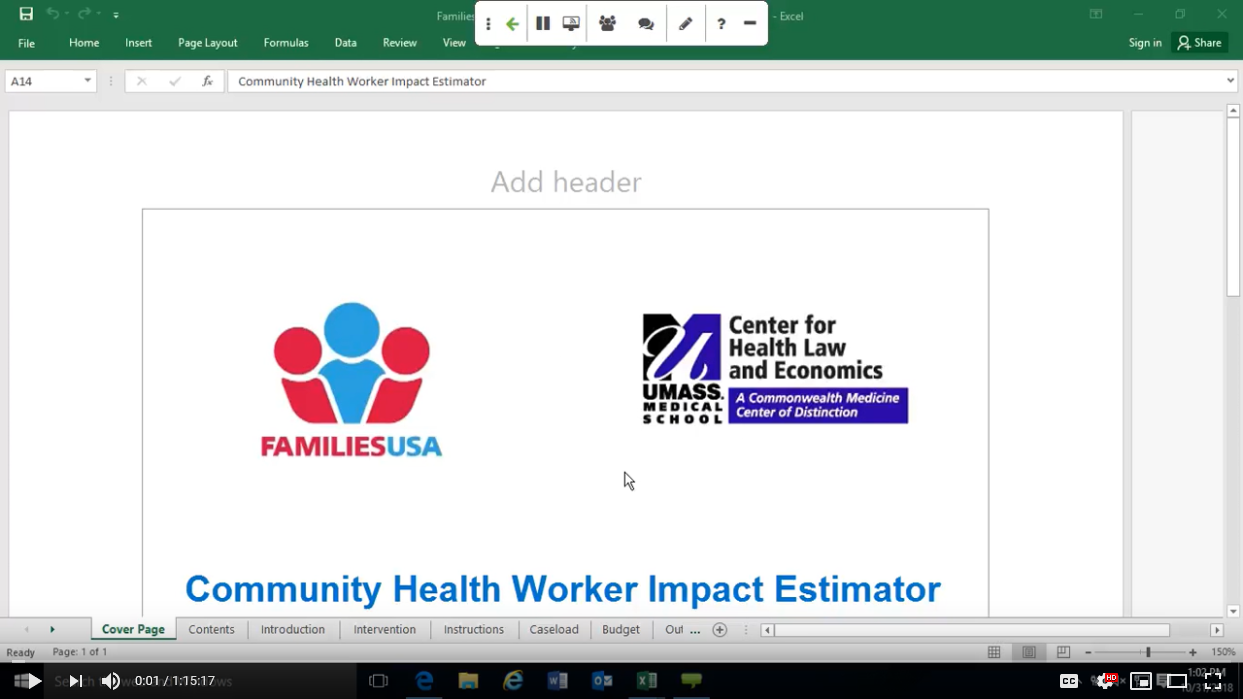Screen dimensions: 1243x699
Task: Switch to the Intervention sheet tab
Action: (385, 629)
